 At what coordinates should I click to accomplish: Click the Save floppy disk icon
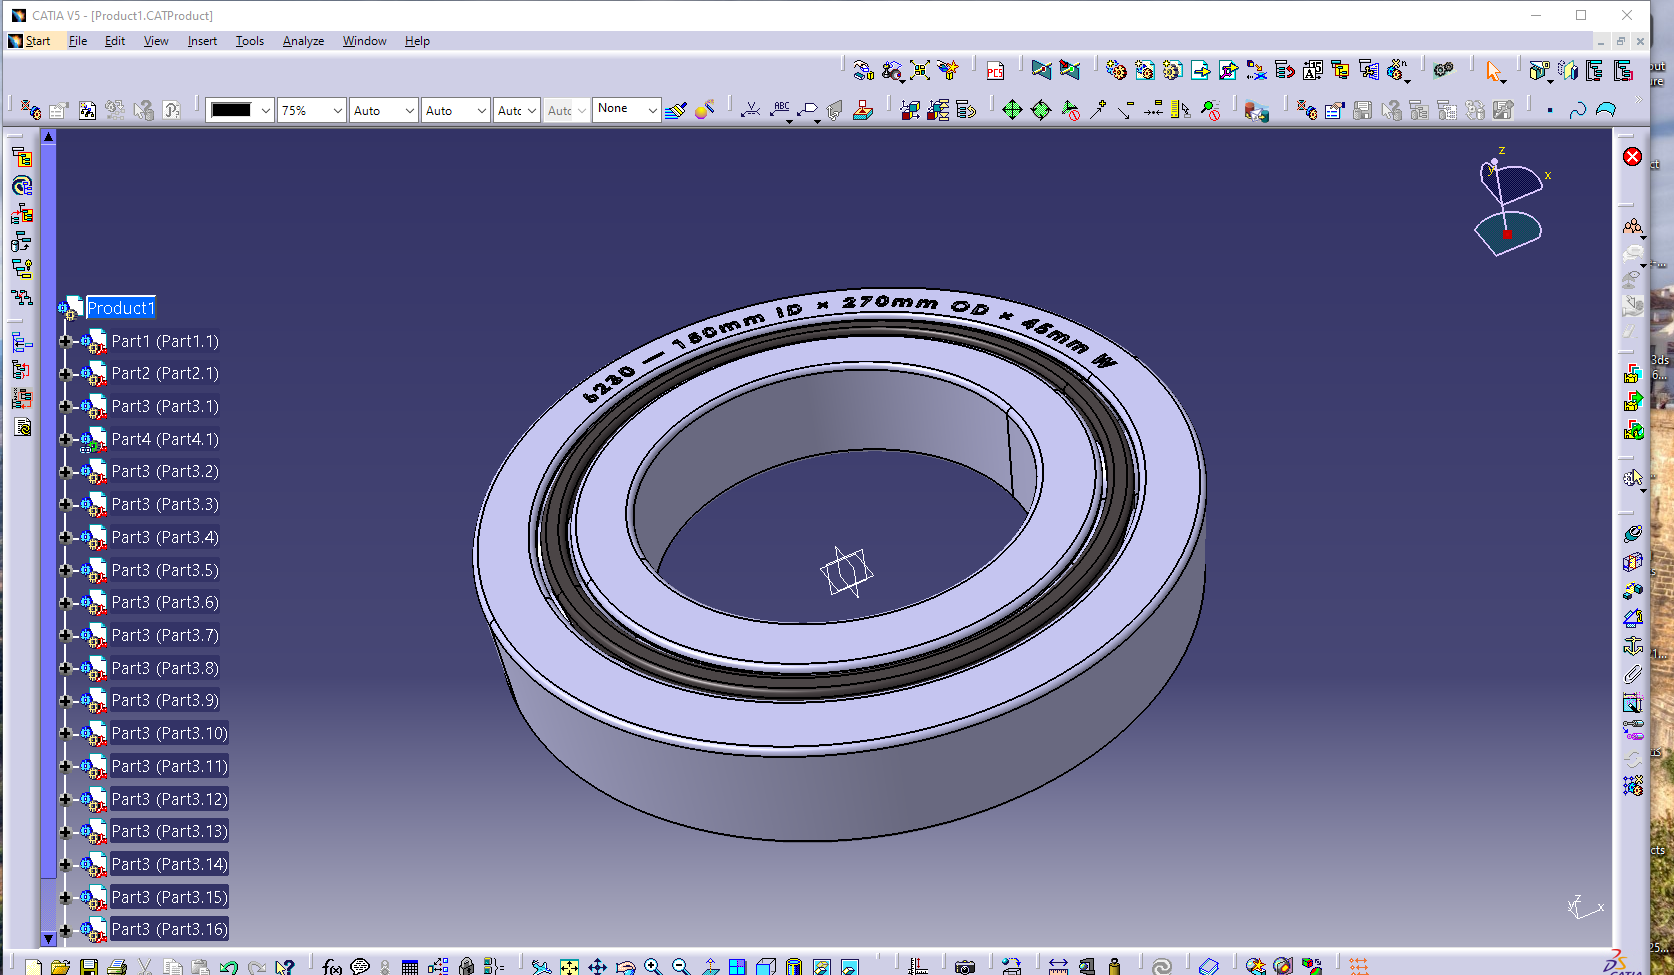coord(89,967)
